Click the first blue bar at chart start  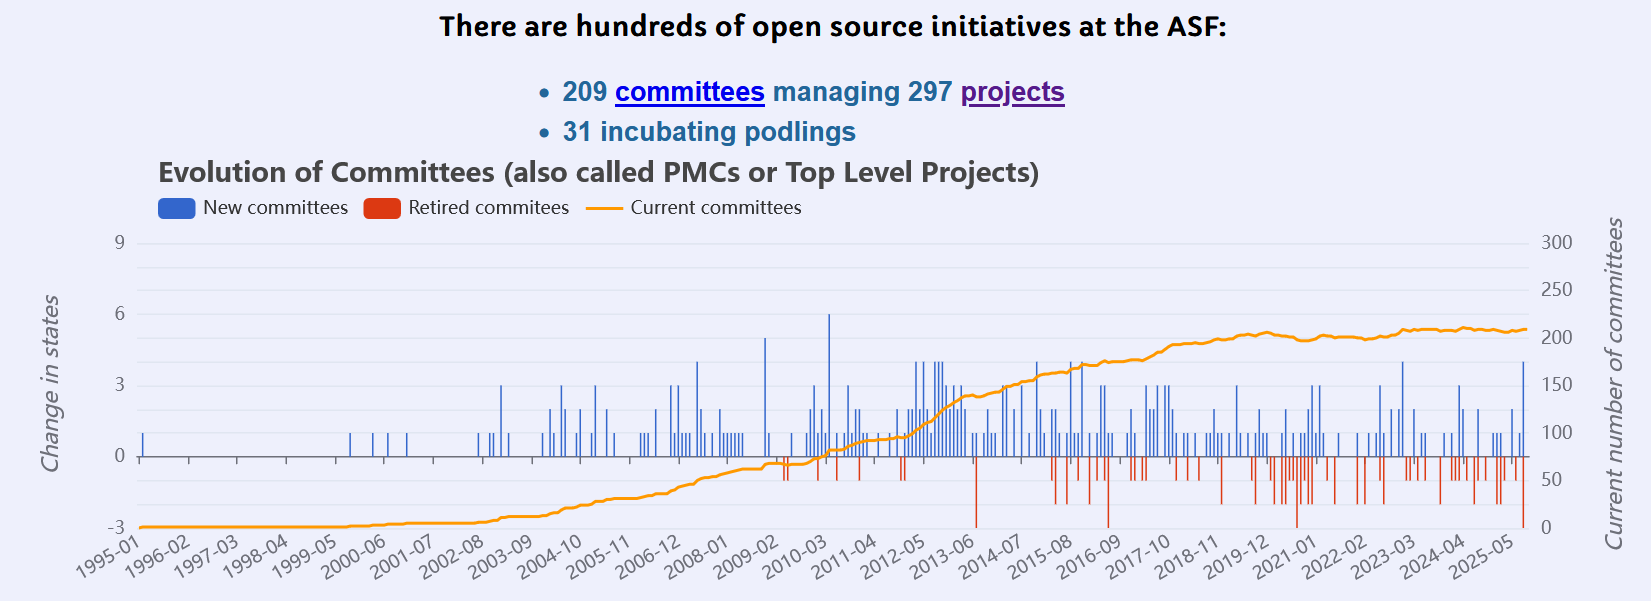143,445
